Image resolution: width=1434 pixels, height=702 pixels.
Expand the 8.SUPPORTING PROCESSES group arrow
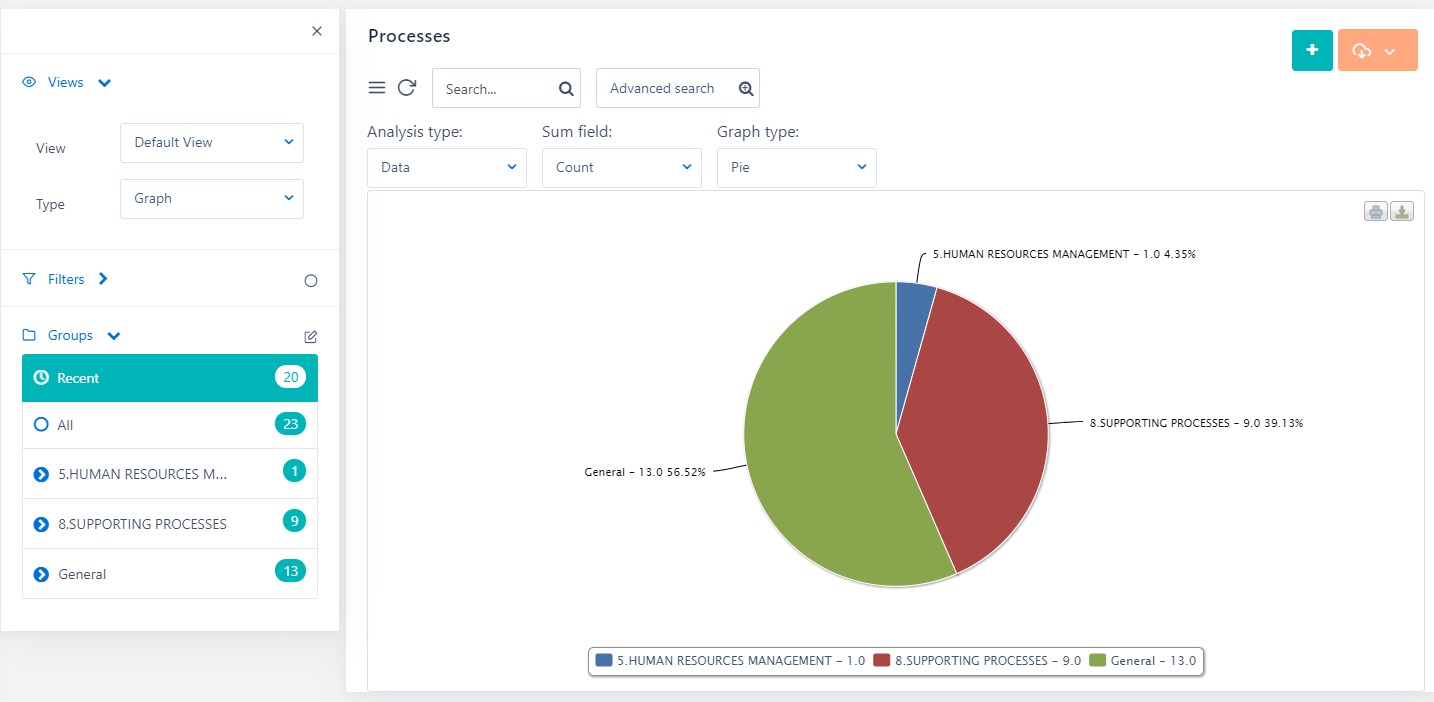[x=41, y=524]
